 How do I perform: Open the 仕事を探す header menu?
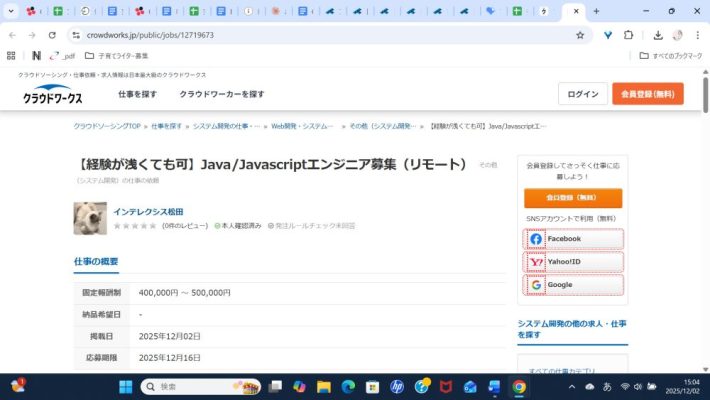[x=137, y=94]
